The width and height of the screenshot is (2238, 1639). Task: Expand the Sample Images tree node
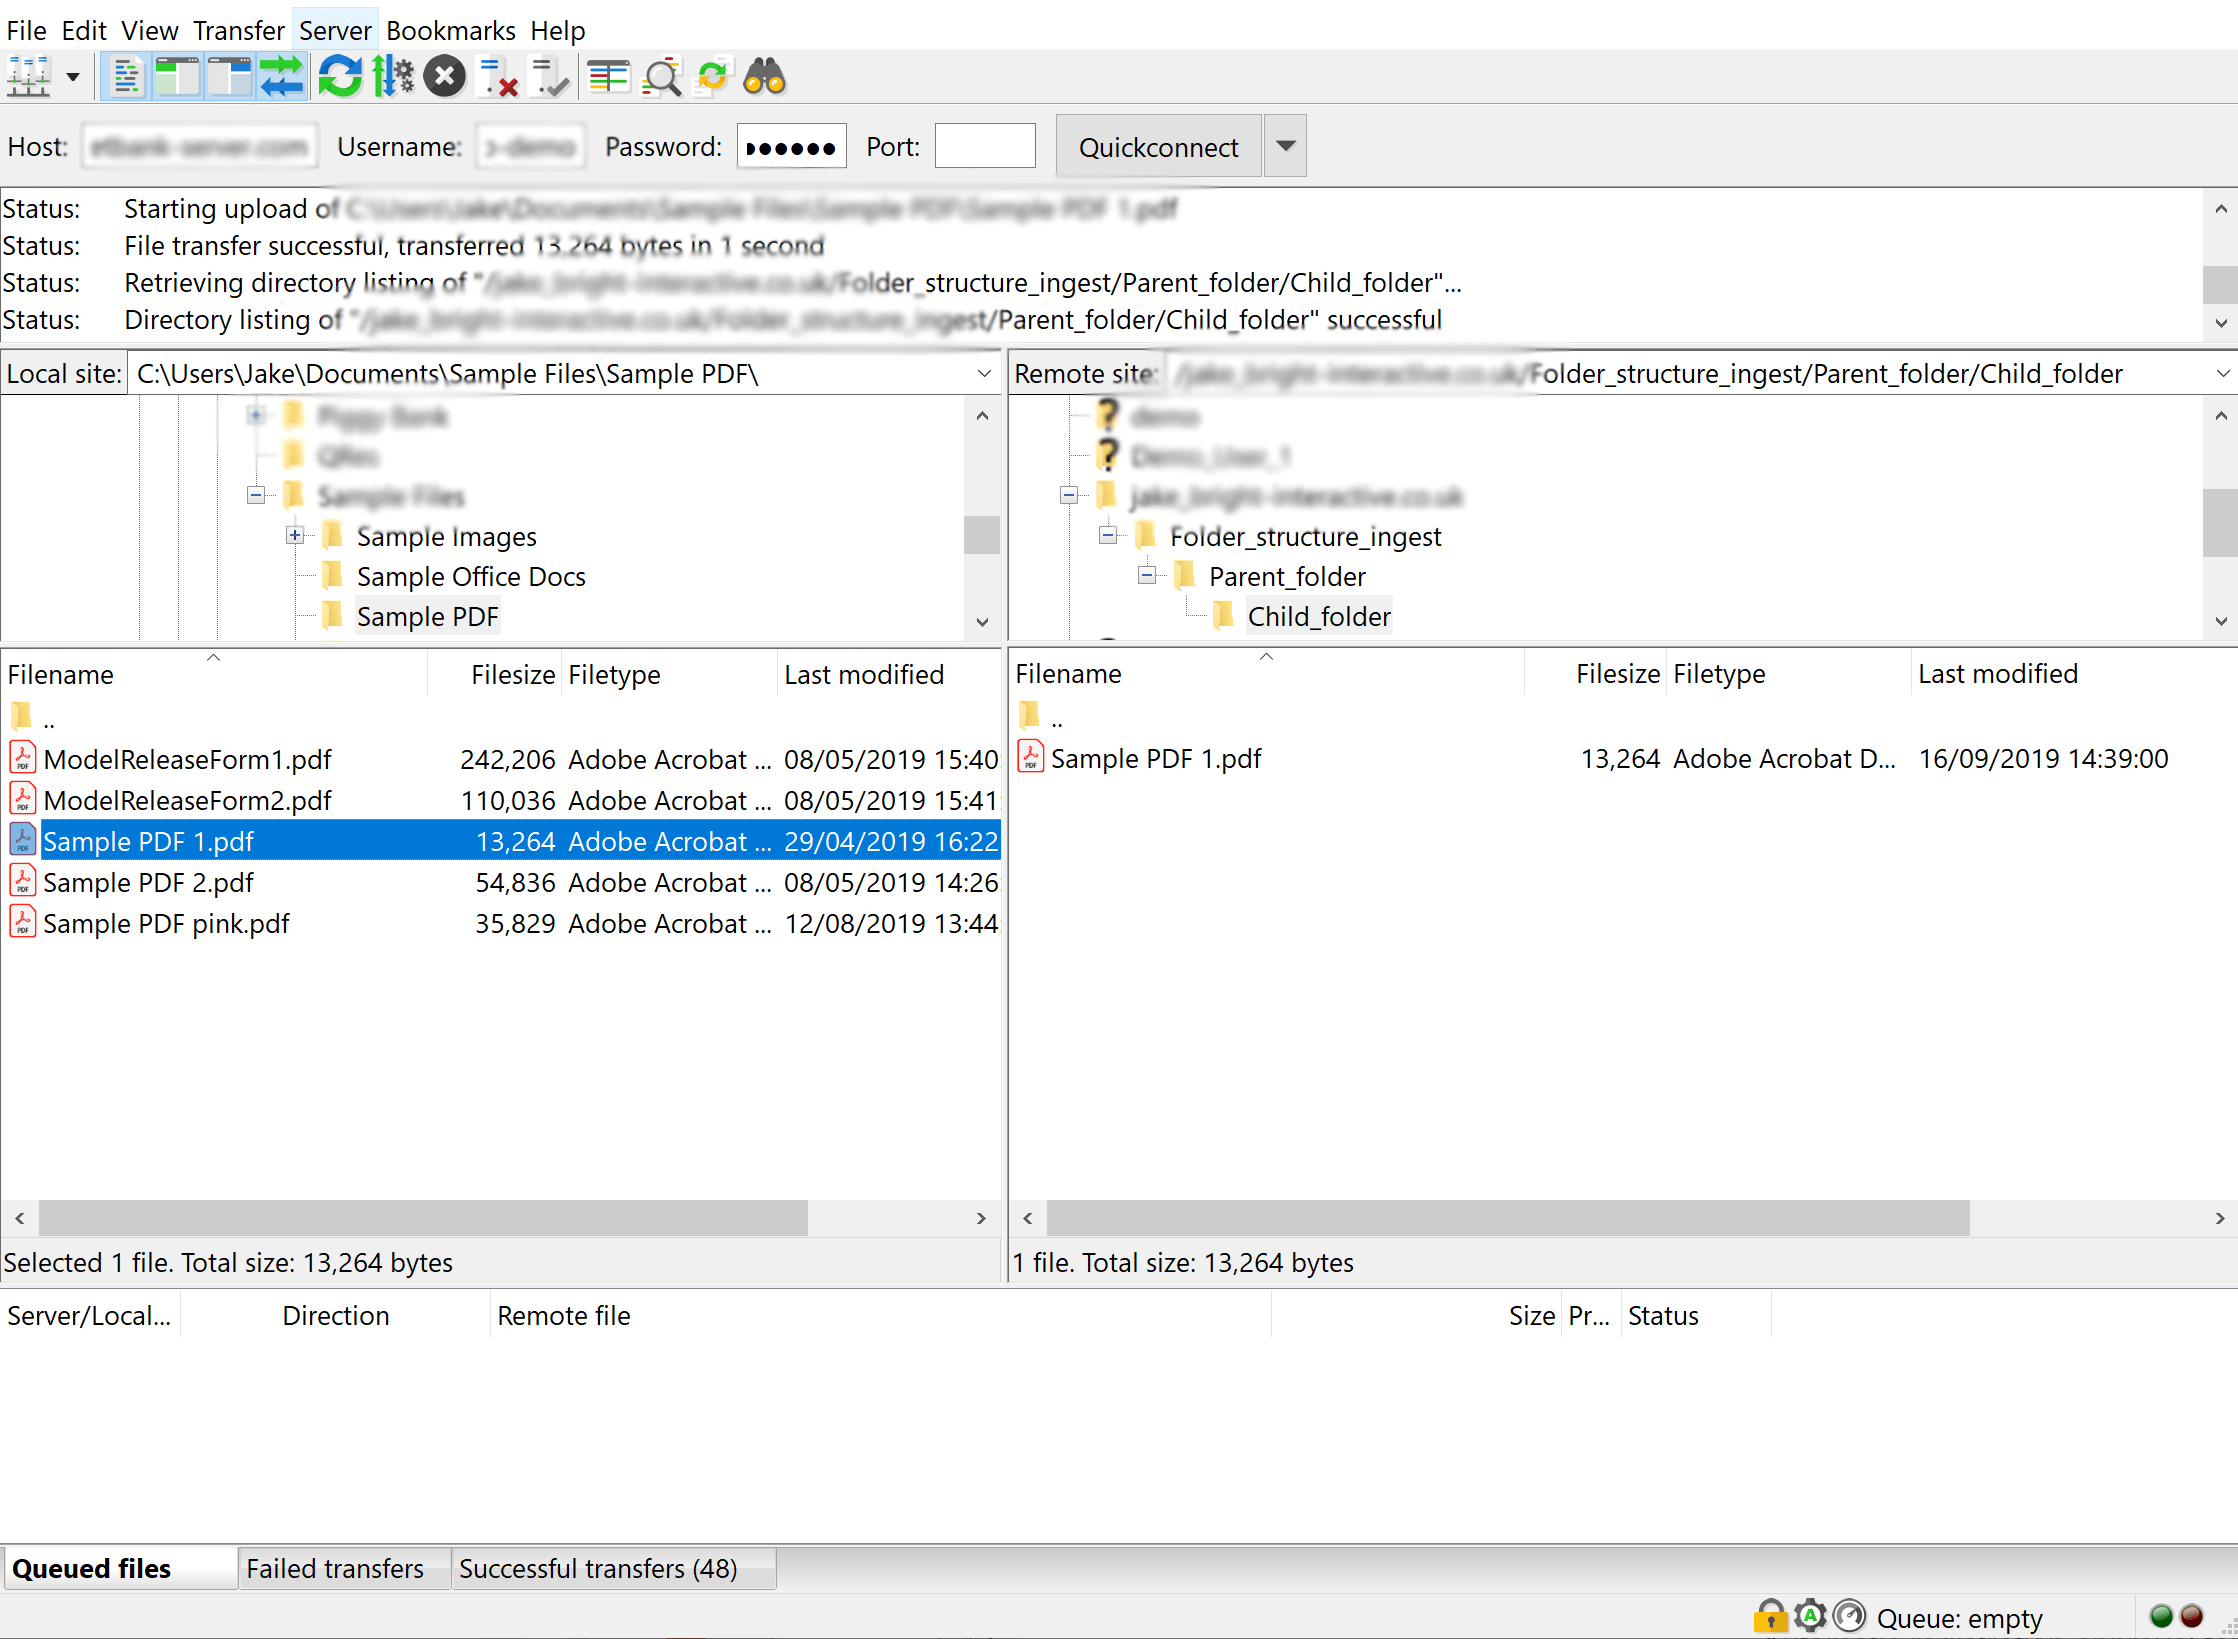295,536
